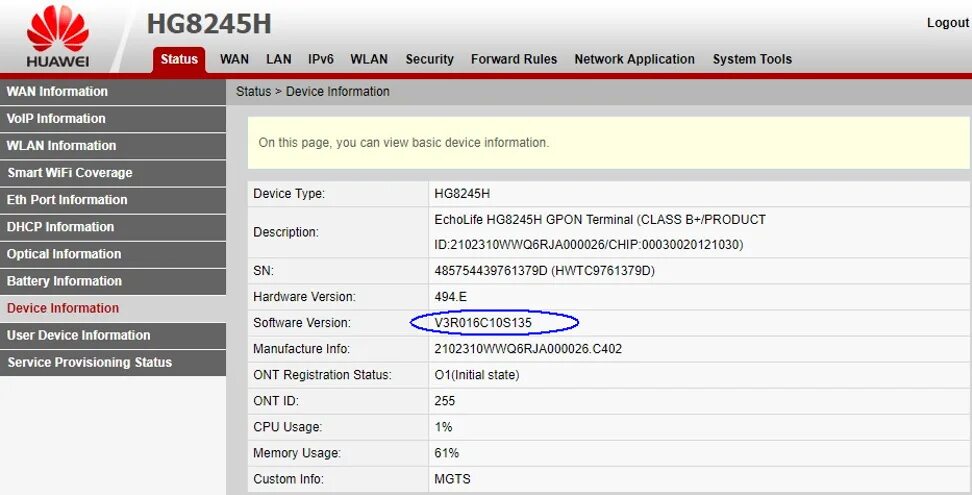Viewport: 972px width, 495px height.
Task: Click the Manufacture Info value ending .C402
Action: [528, 349]
